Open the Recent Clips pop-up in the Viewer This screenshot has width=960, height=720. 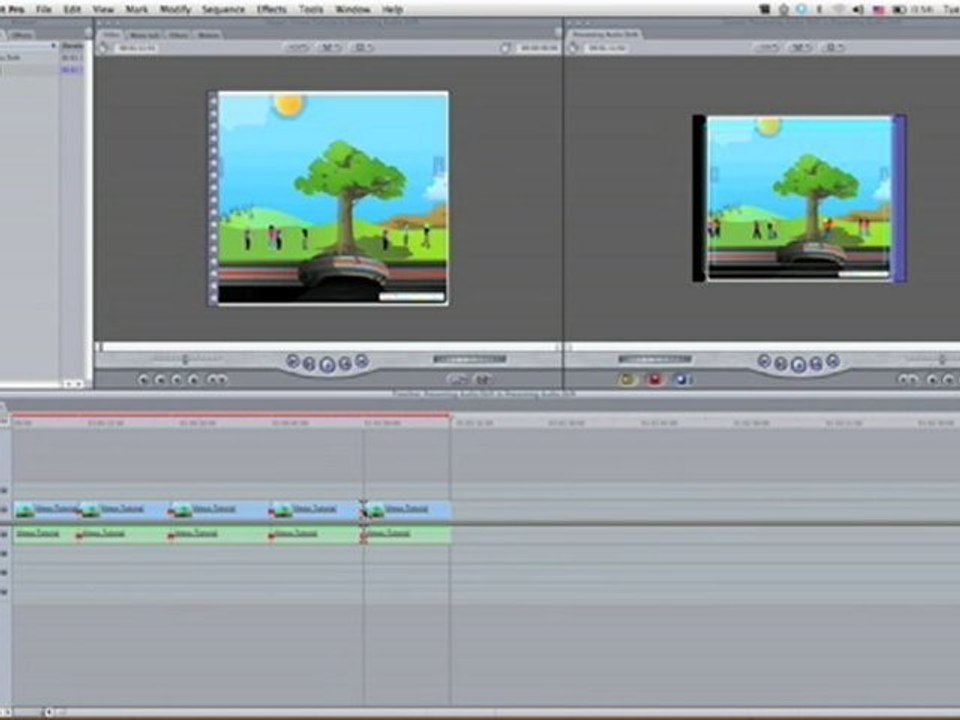(x=456, y=380)
